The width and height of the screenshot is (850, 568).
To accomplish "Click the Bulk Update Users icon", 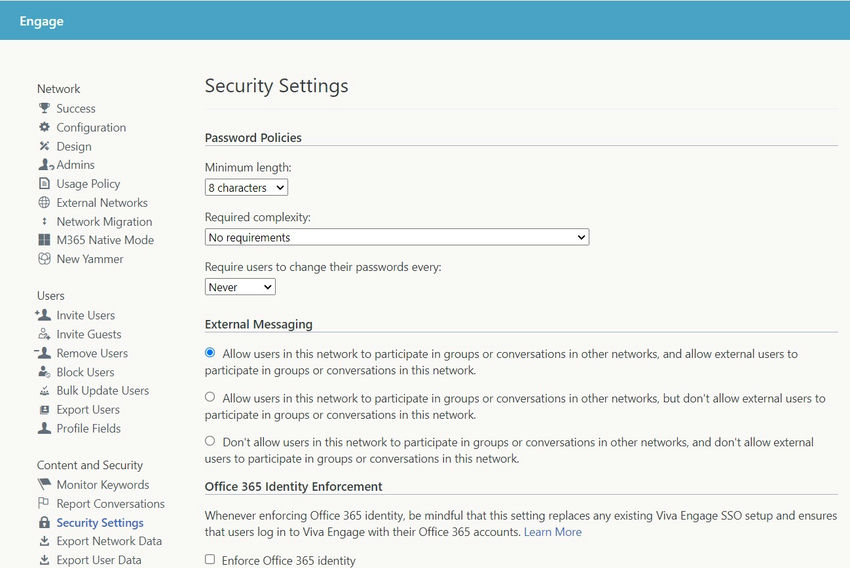I will tap(44, 390).
